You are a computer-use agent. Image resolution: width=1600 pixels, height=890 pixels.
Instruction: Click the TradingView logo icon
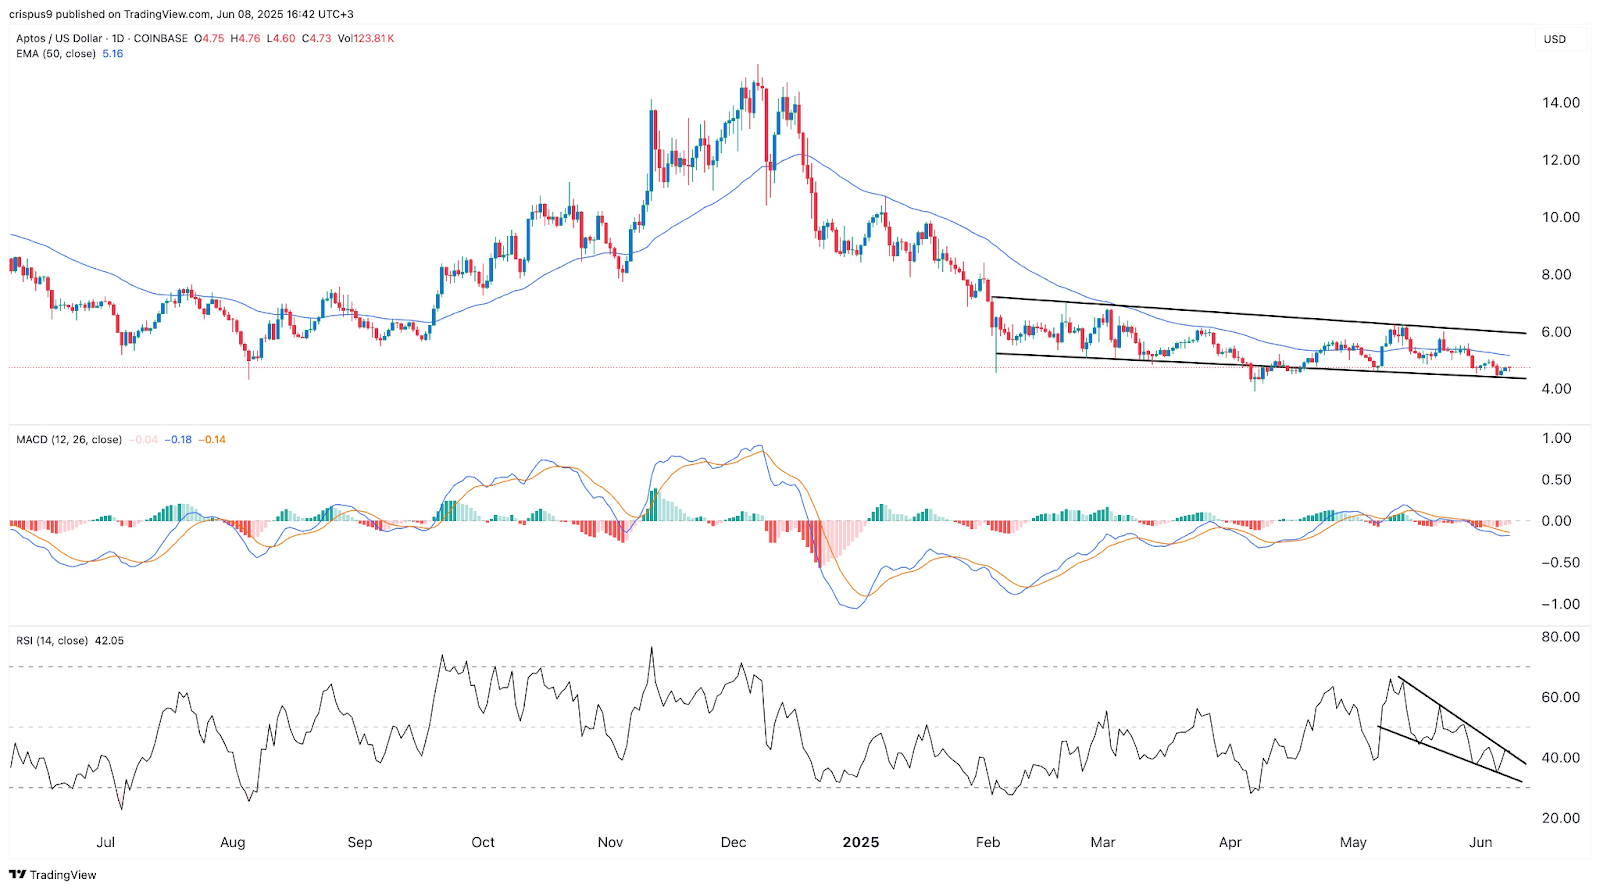17,875
